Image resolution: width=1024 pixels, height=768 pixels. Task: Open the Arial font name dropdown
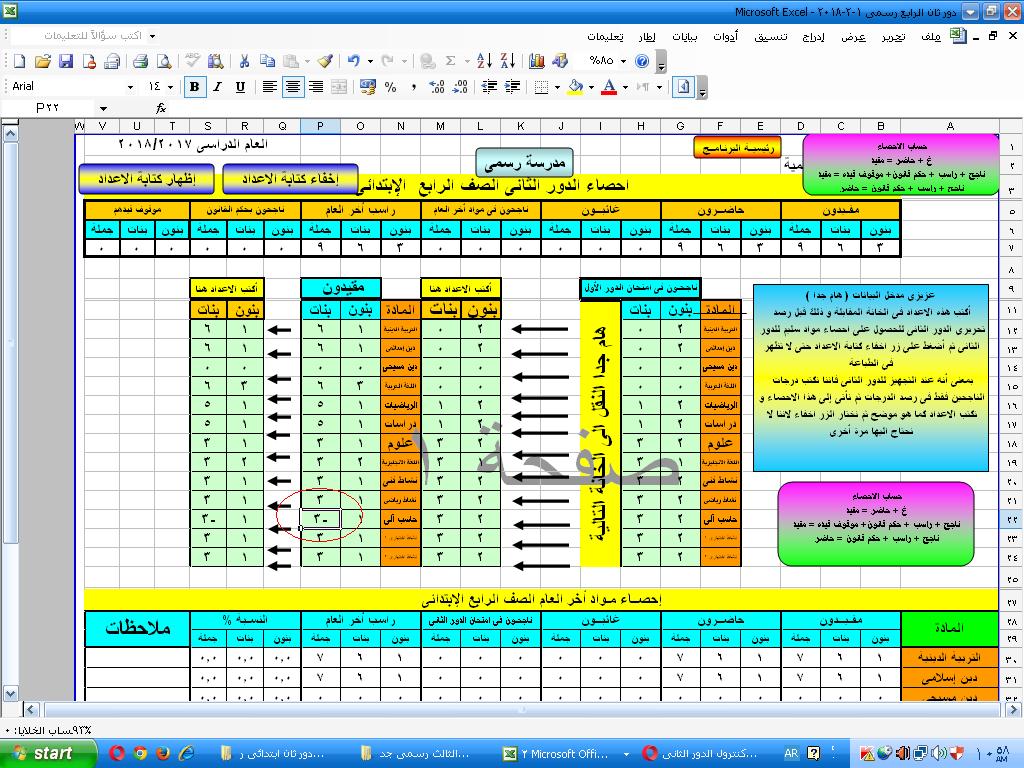(130, 87)
